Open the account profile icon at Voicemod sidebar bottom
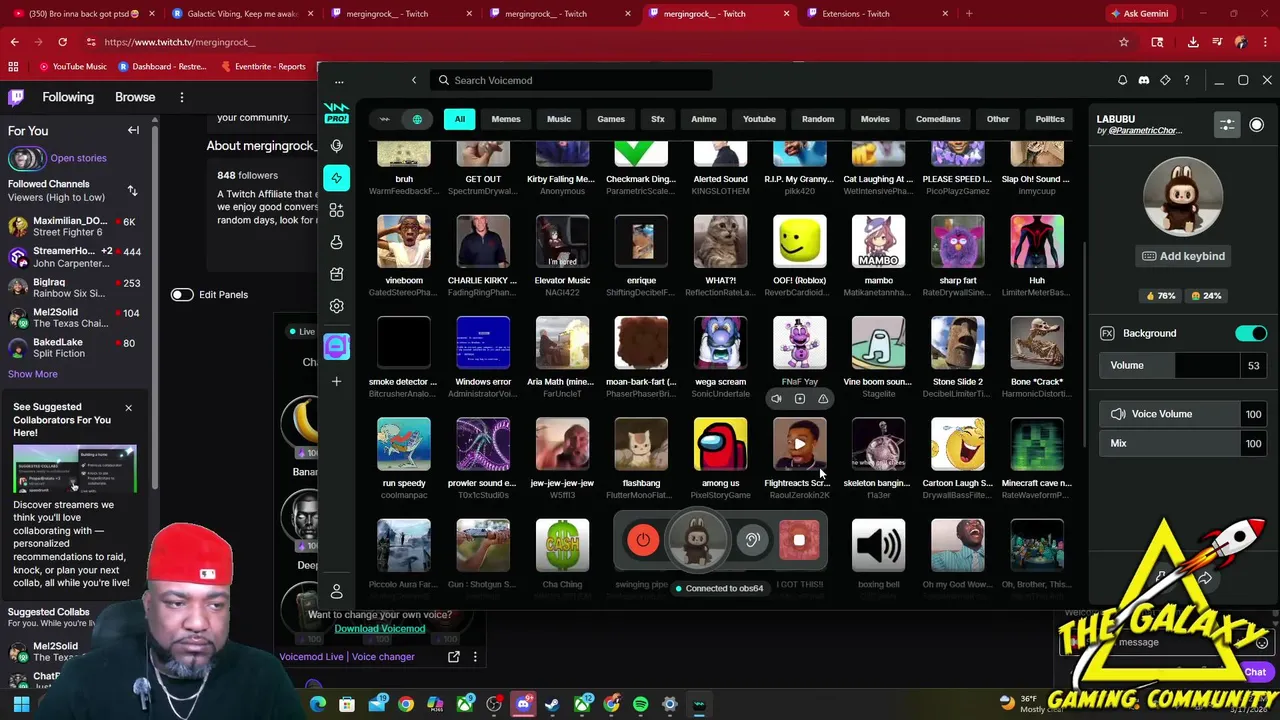The width and height of the screenshot is (1280, 720). pyautogui.click(x=337, y=591)
